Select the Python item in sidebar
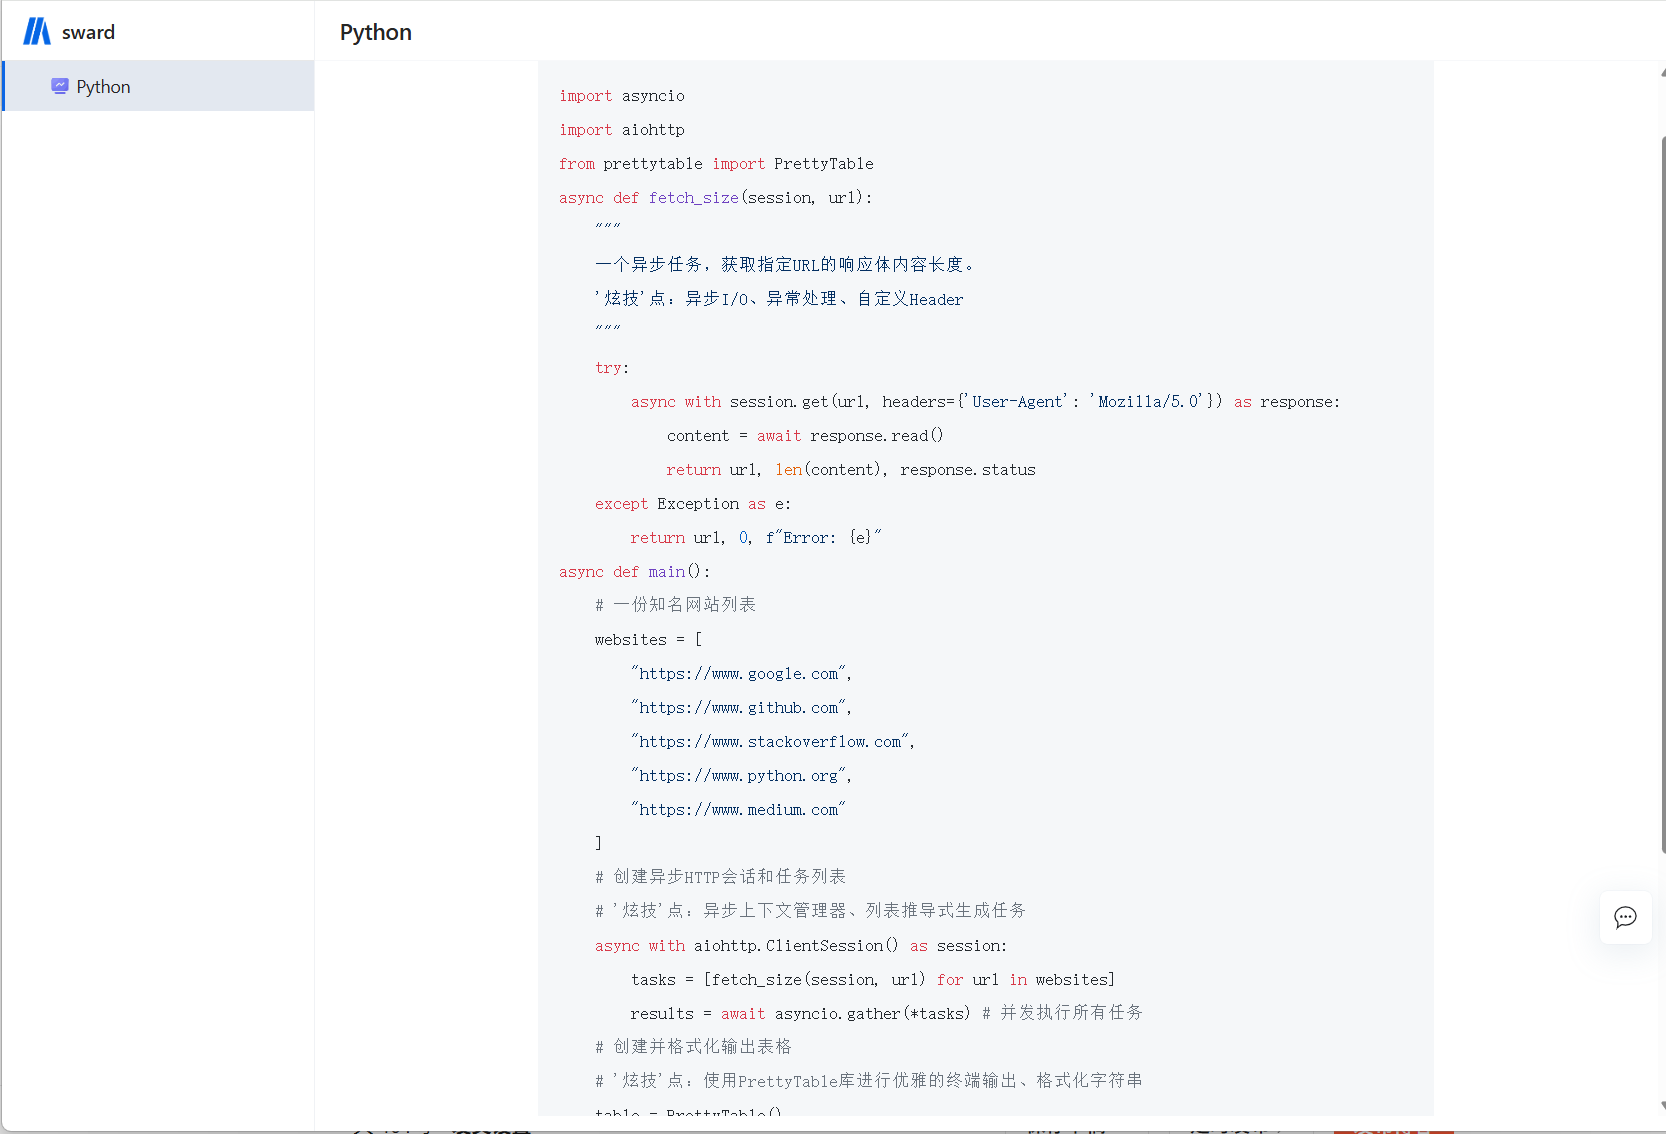The height and width of the screenshot is (1134, 1666). point(158,86)
